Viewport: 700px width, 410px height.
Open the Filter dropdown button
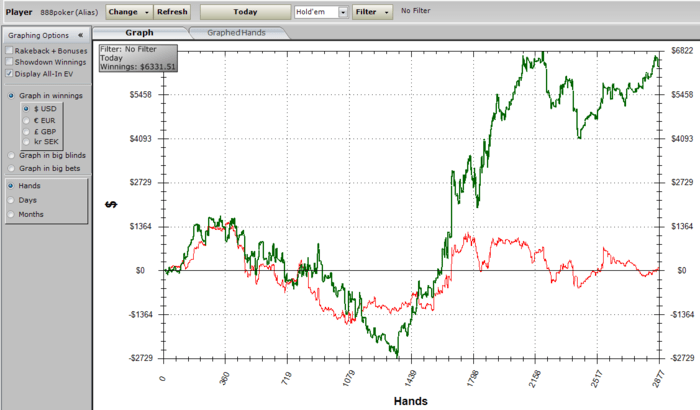(x=372, y=12)
